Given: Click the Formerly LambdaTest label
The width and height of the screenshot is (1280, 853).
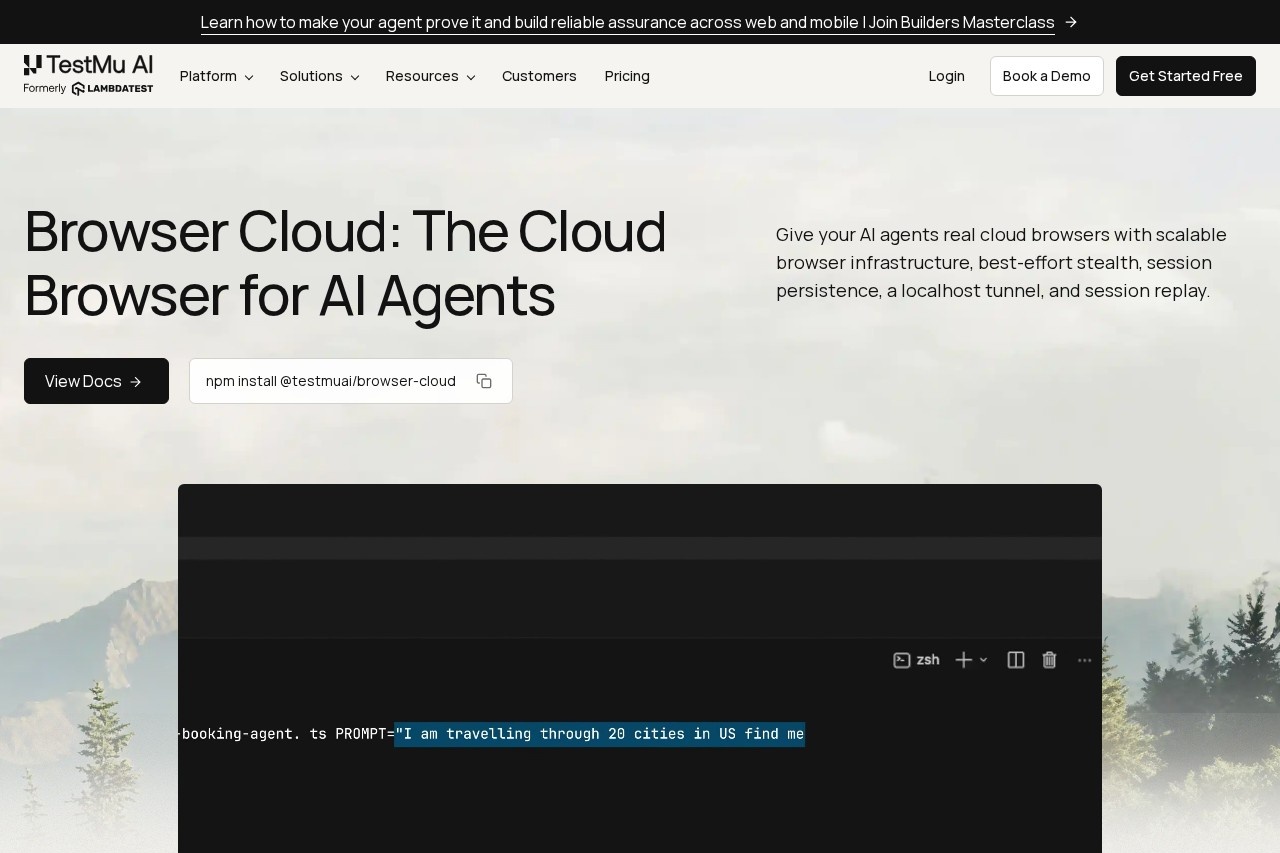Looking at the screenshot, I should (88, 88).
